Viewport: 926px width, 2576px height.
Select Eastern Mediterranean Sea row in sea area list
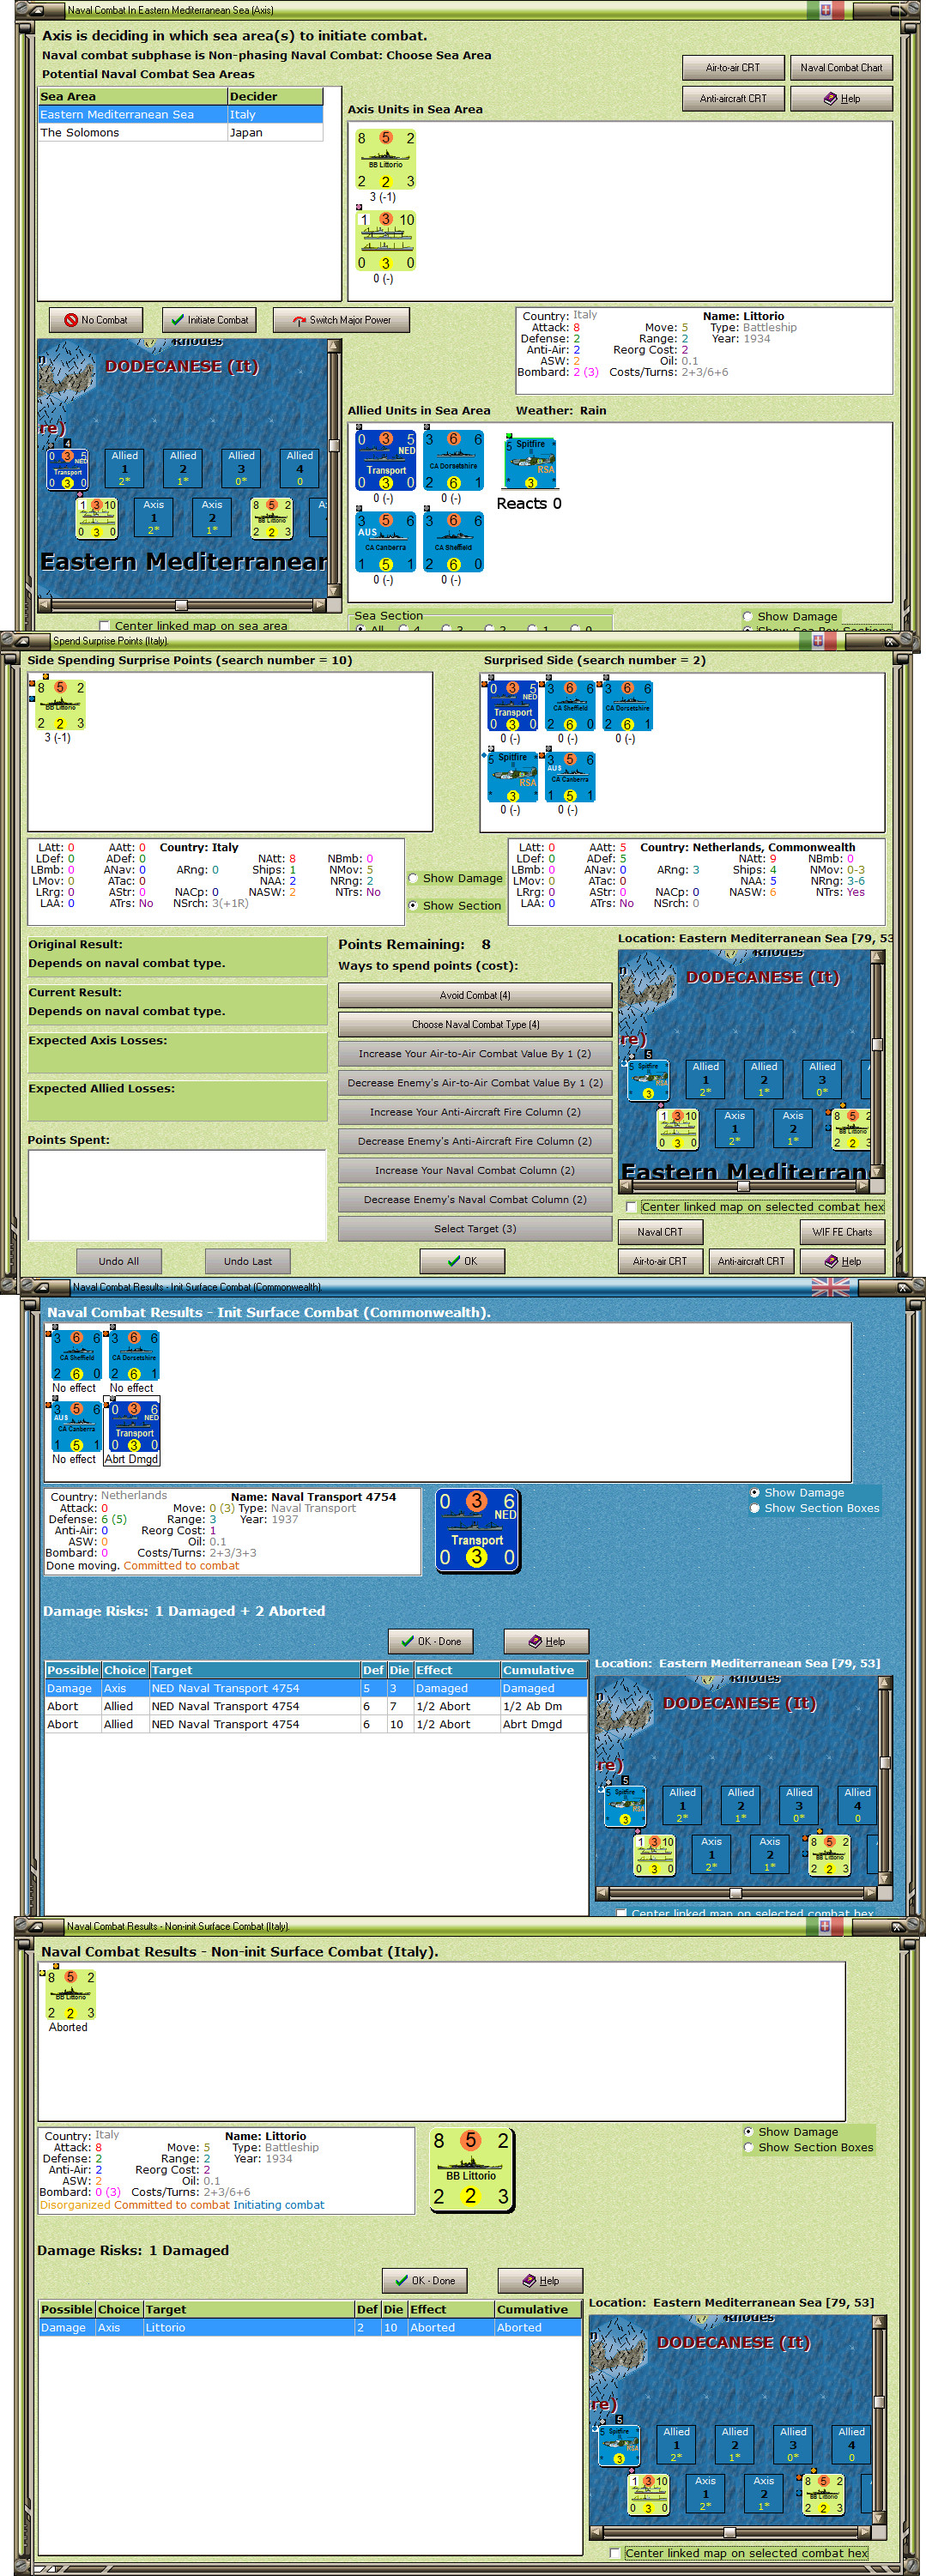click(x=181, y=114)
